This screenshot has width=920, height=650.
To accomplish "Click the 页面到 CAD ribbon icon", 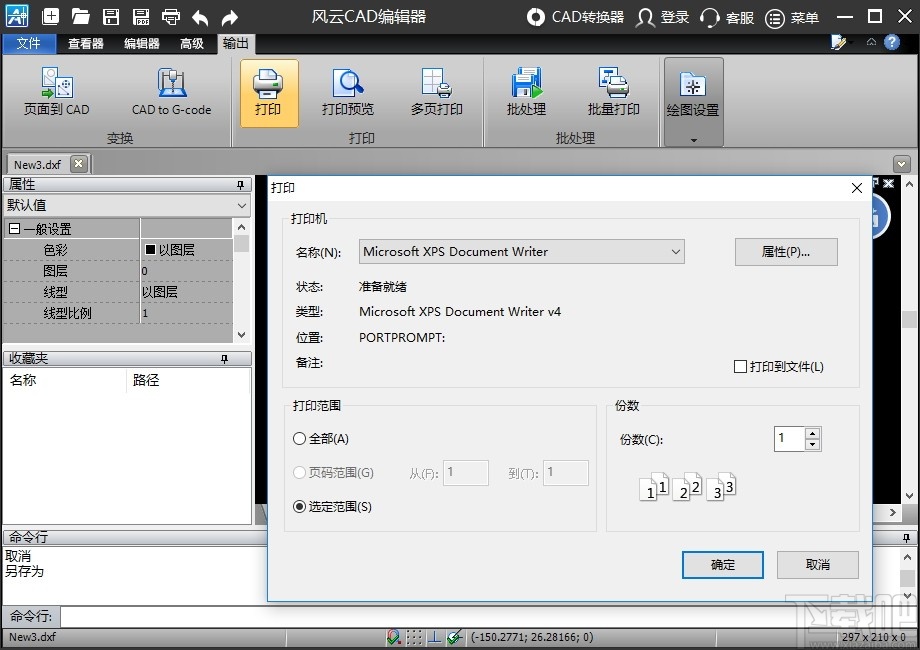I will (x=56, y=92).
